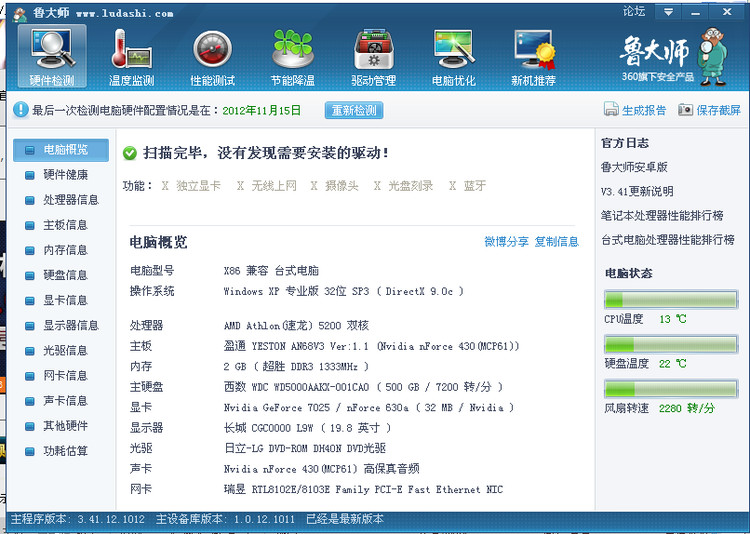The width and height of the screenshot is (750, 534).
Task: Click the 风扇转速 progress bar
Action: (x=671, y=389)
